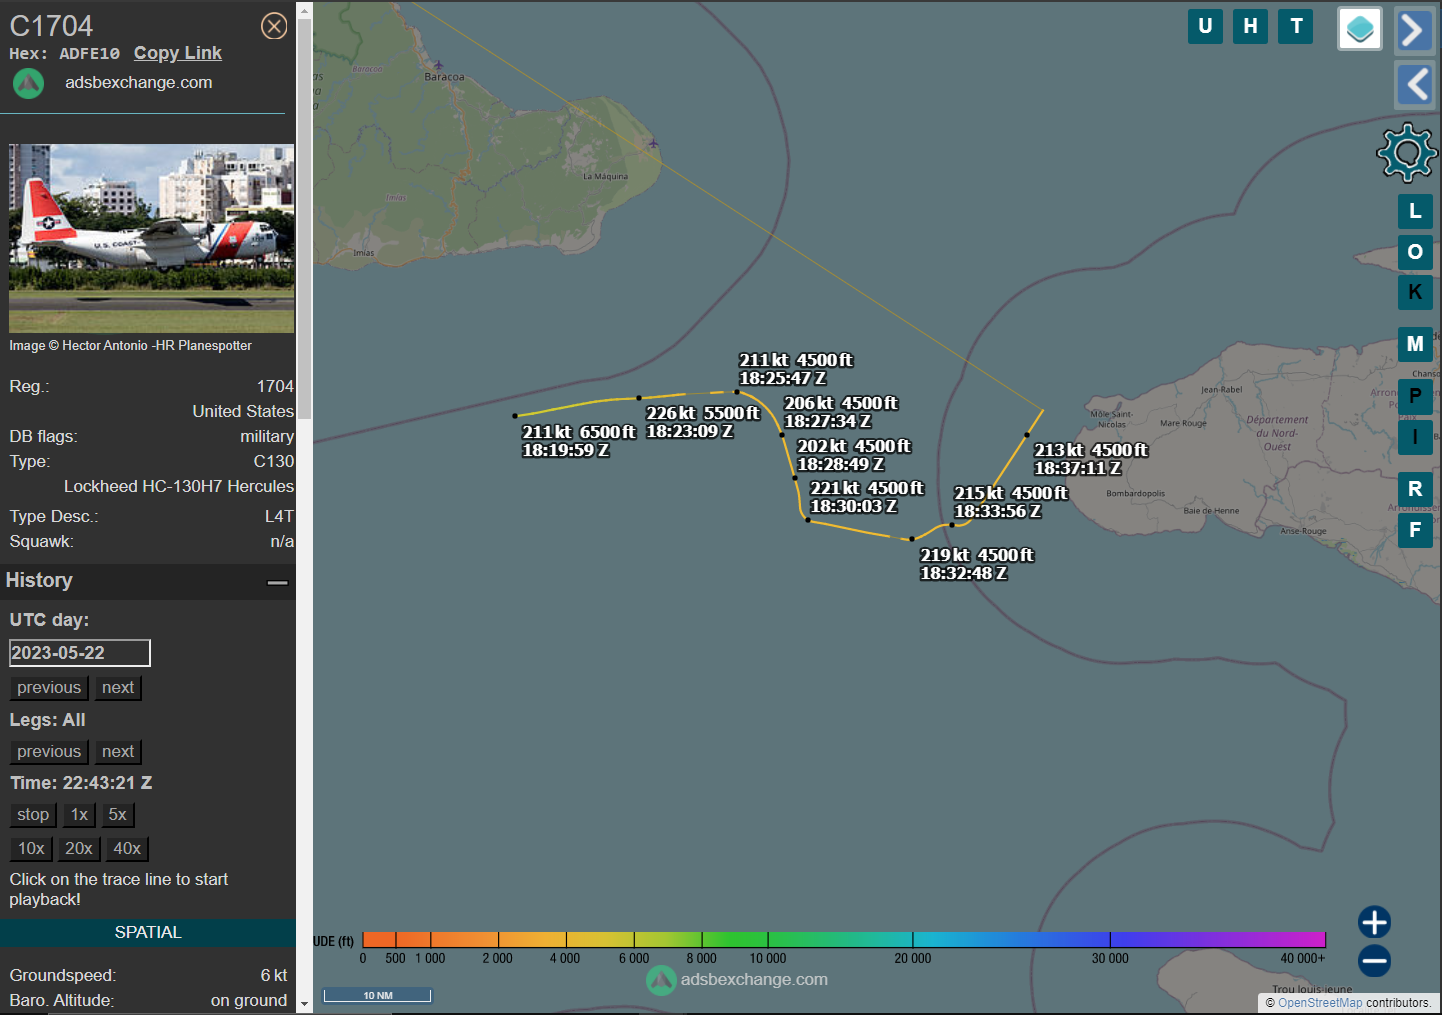Click the Copy Link hyperlink
The height and width of the screenshot is (1015, 1442).
point(178,53)
